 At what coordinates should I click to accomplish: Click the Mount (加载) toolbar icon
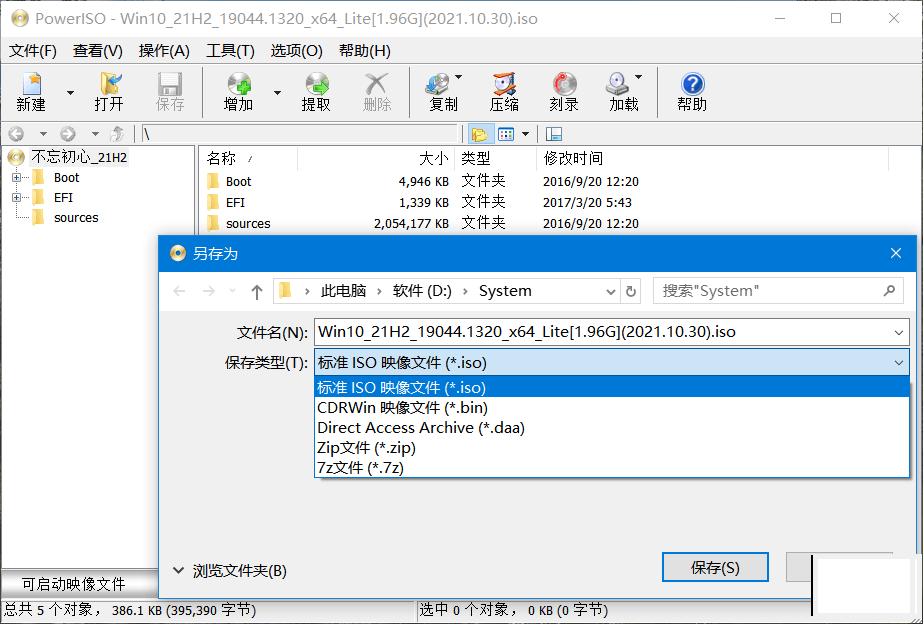619,92
